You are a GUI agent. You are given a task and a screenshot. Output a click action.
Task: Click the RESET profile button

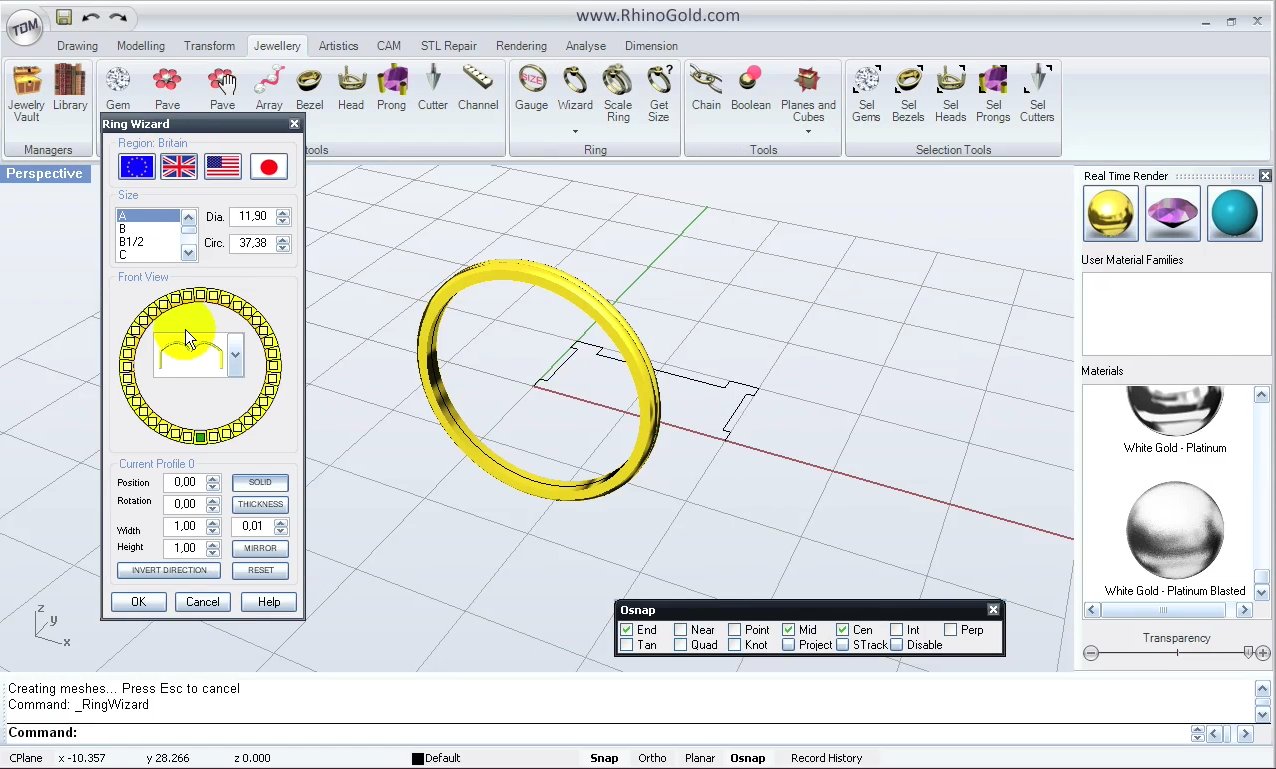260,570
